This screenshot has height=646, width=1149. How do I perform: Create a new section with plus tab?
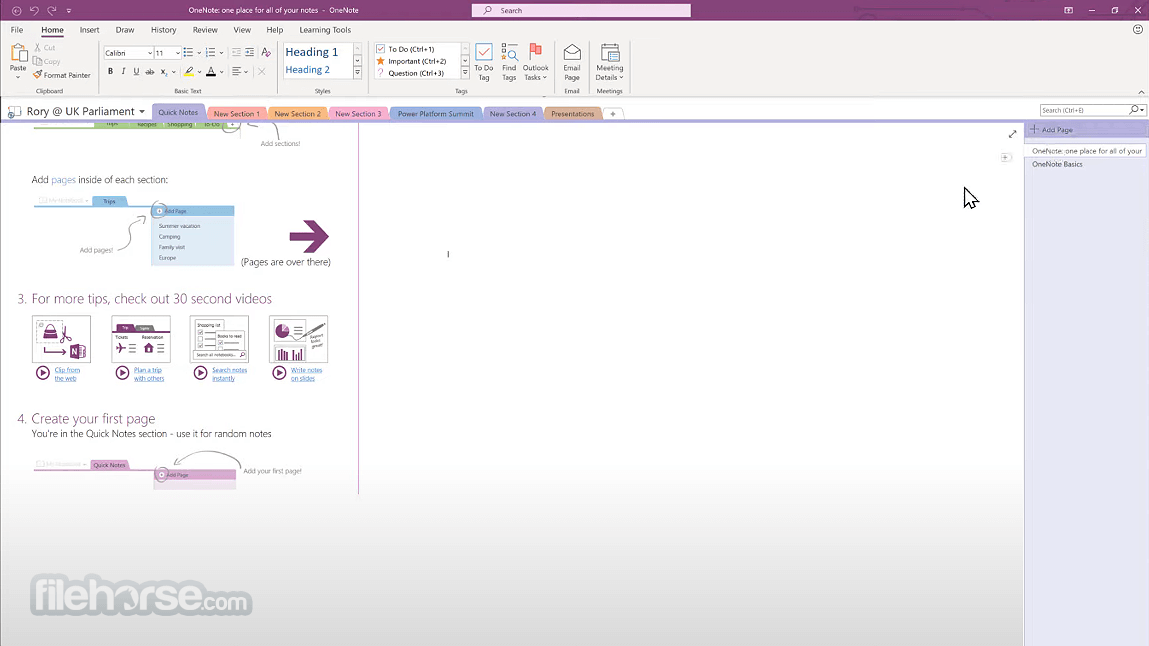tap(613, 114)
